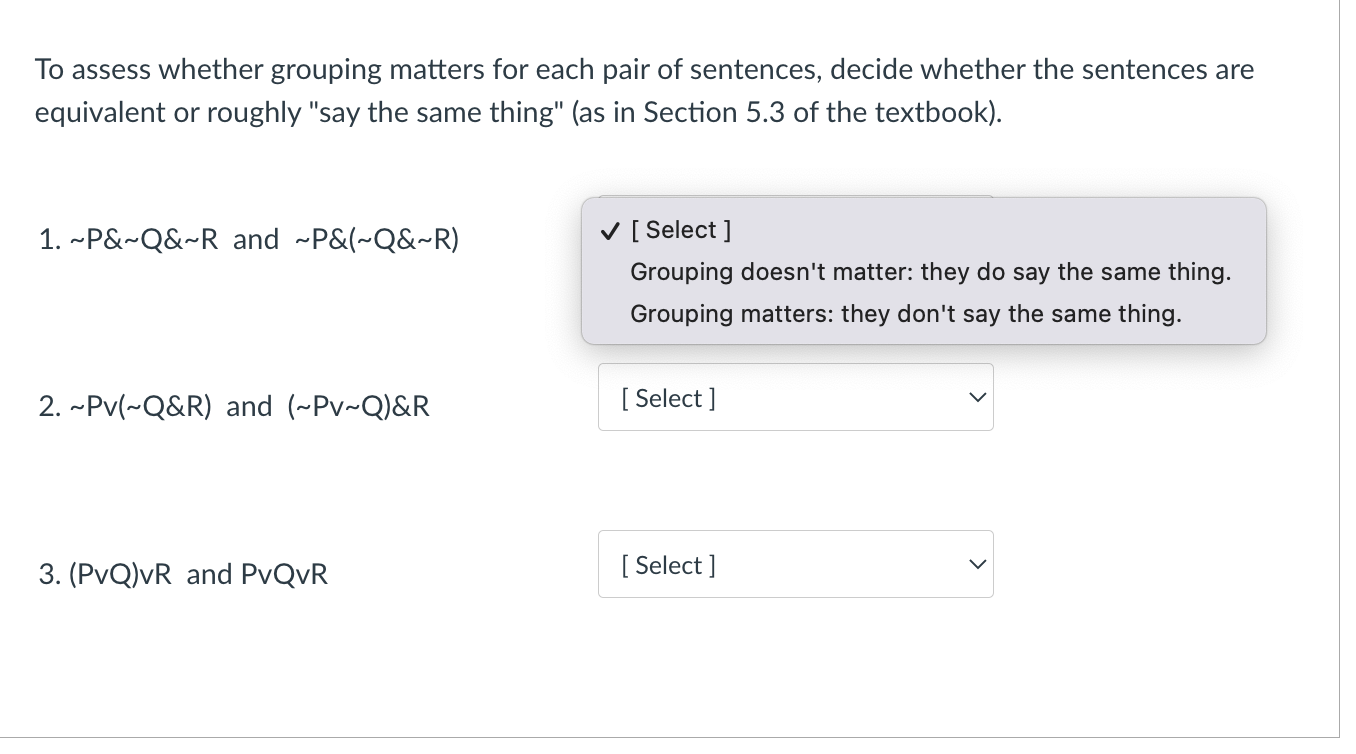Click the formula "~P&(~Q&~R)" in question 1
The image size is (1356, 754).
coord(377,240)
